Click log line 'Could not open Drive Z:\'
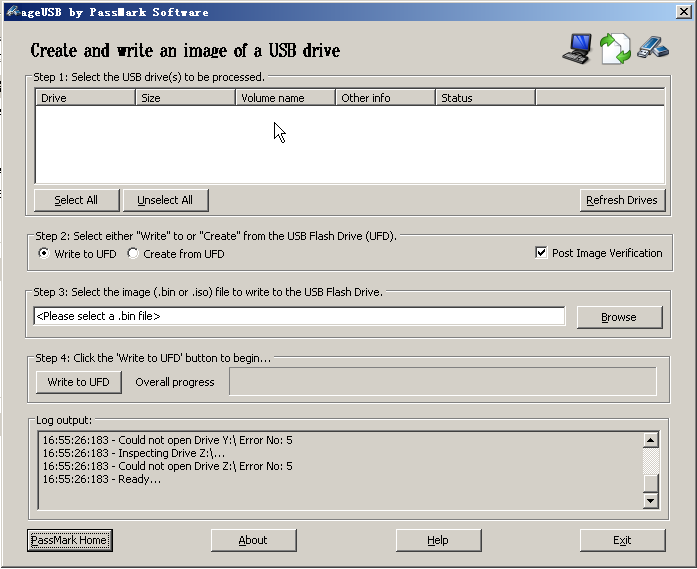Image resolution: width=697 pixels, height=569 pixels. click(168, 466)
